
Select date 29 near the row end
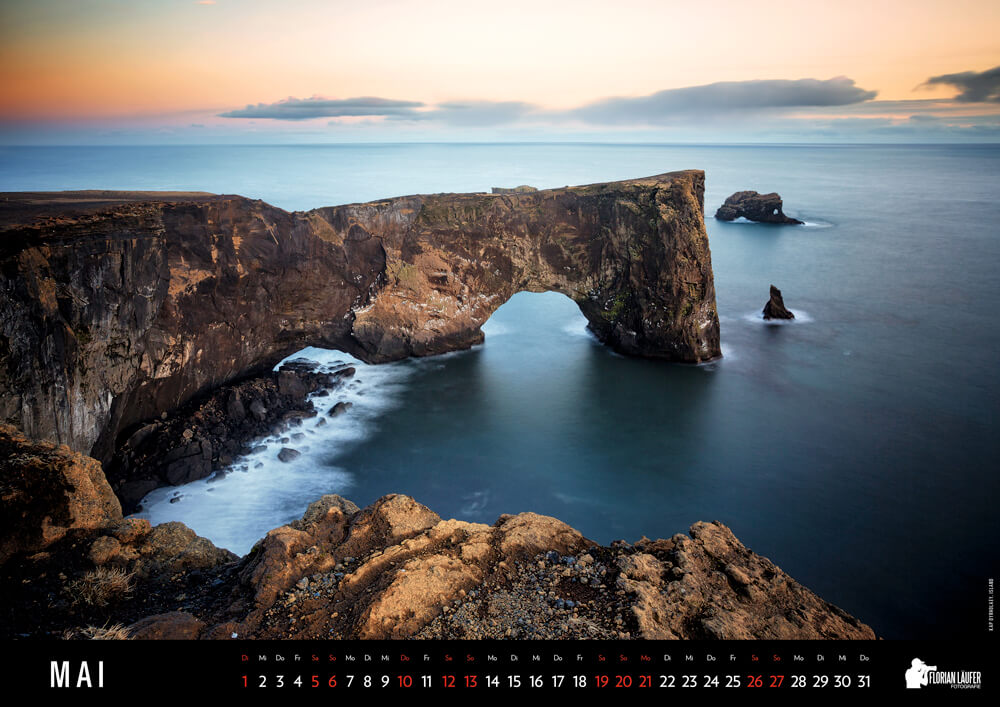(820, 681)
